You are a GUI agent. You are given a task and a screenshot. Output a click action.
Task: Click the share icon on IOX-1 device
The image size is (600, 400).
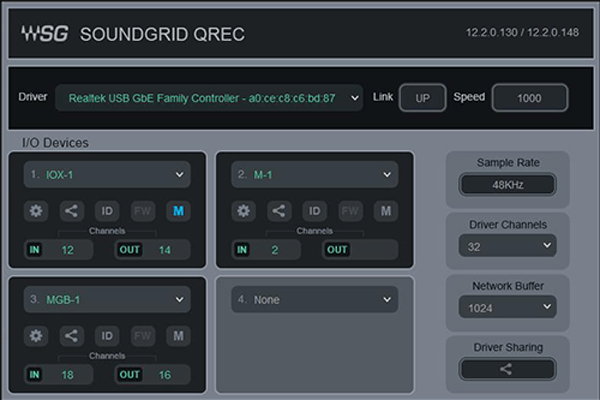[x=72, y=211]
